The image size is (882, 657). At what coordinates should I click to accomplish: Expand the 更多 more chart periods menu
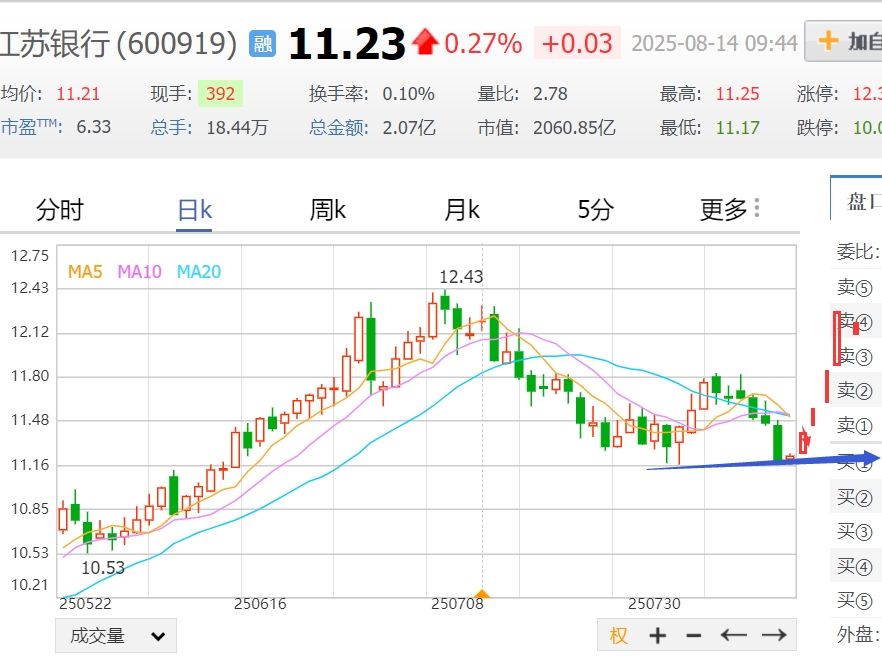[730, 209]
